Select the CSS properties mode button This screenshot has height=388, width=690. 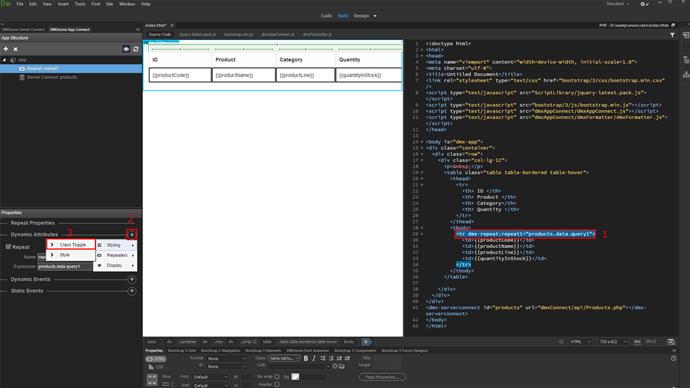pos(156,367)
